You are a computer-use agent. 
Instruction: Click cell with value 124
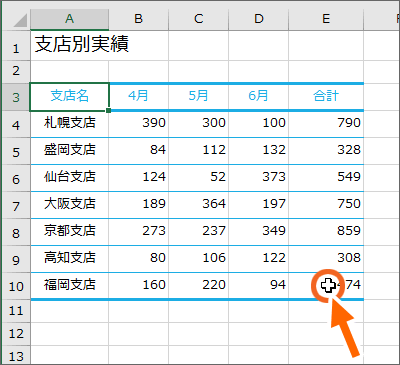[x=139, y=178]
